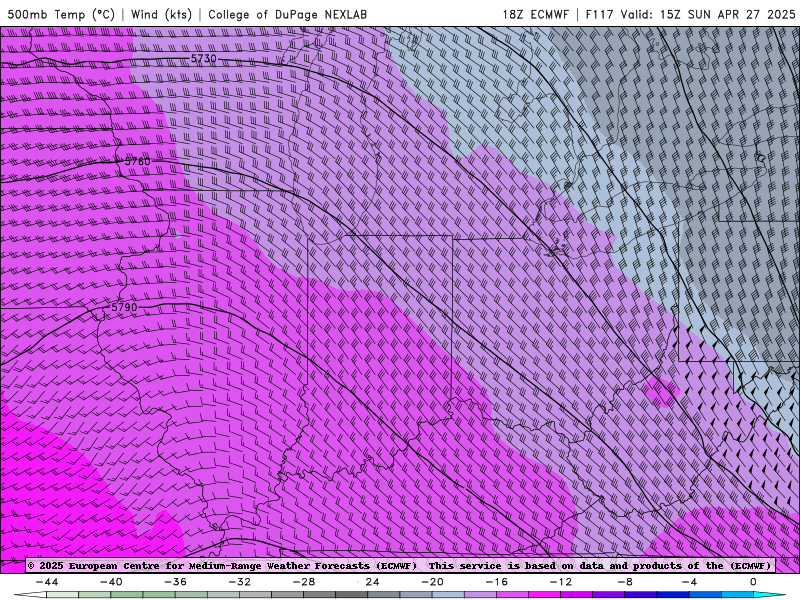Click the 5760 height contour label
This screenshot has height=600, width=800.
pos(138,162)
